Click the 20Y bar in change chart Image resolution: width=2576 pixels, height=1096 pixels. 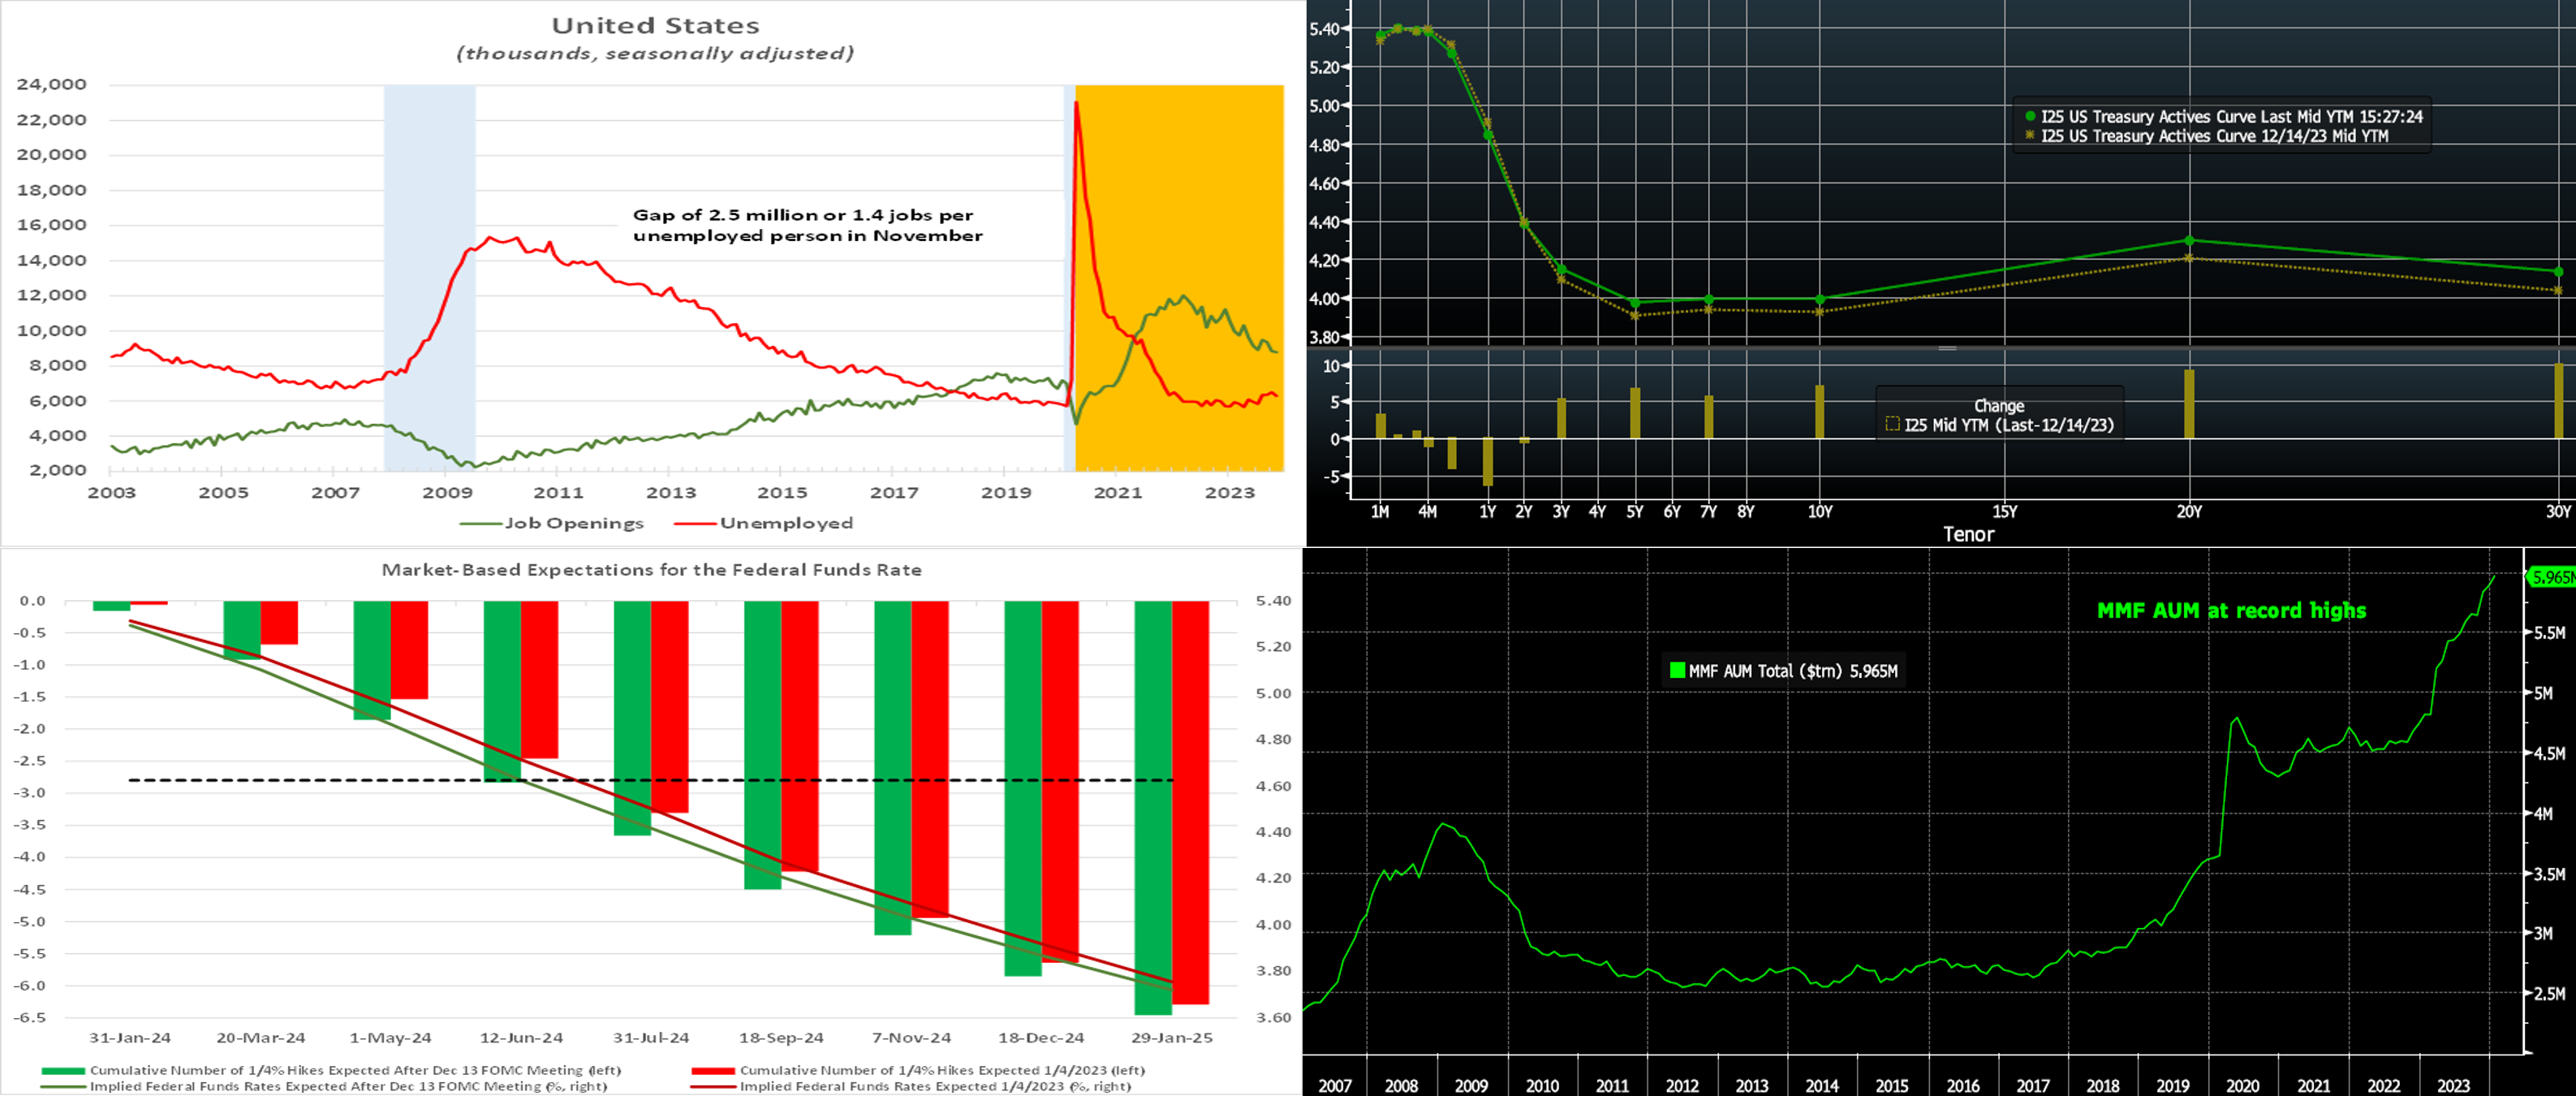click(x=2189, y=404)
